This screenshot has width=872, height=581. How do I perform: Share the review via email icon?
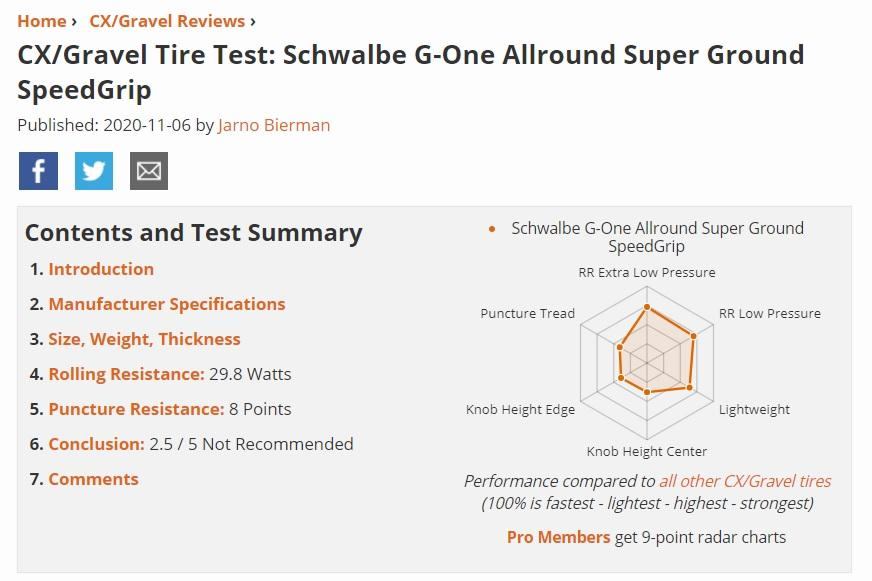coord(149,171)
